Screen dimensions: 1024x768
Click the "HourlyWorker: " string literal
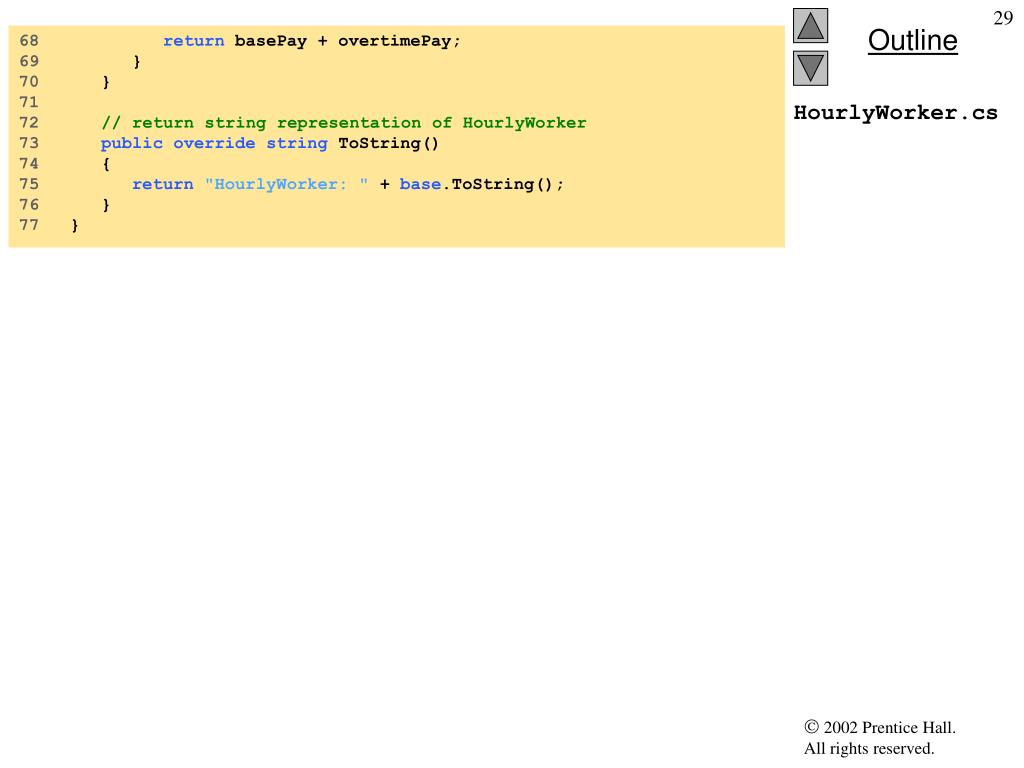point(286,184)
